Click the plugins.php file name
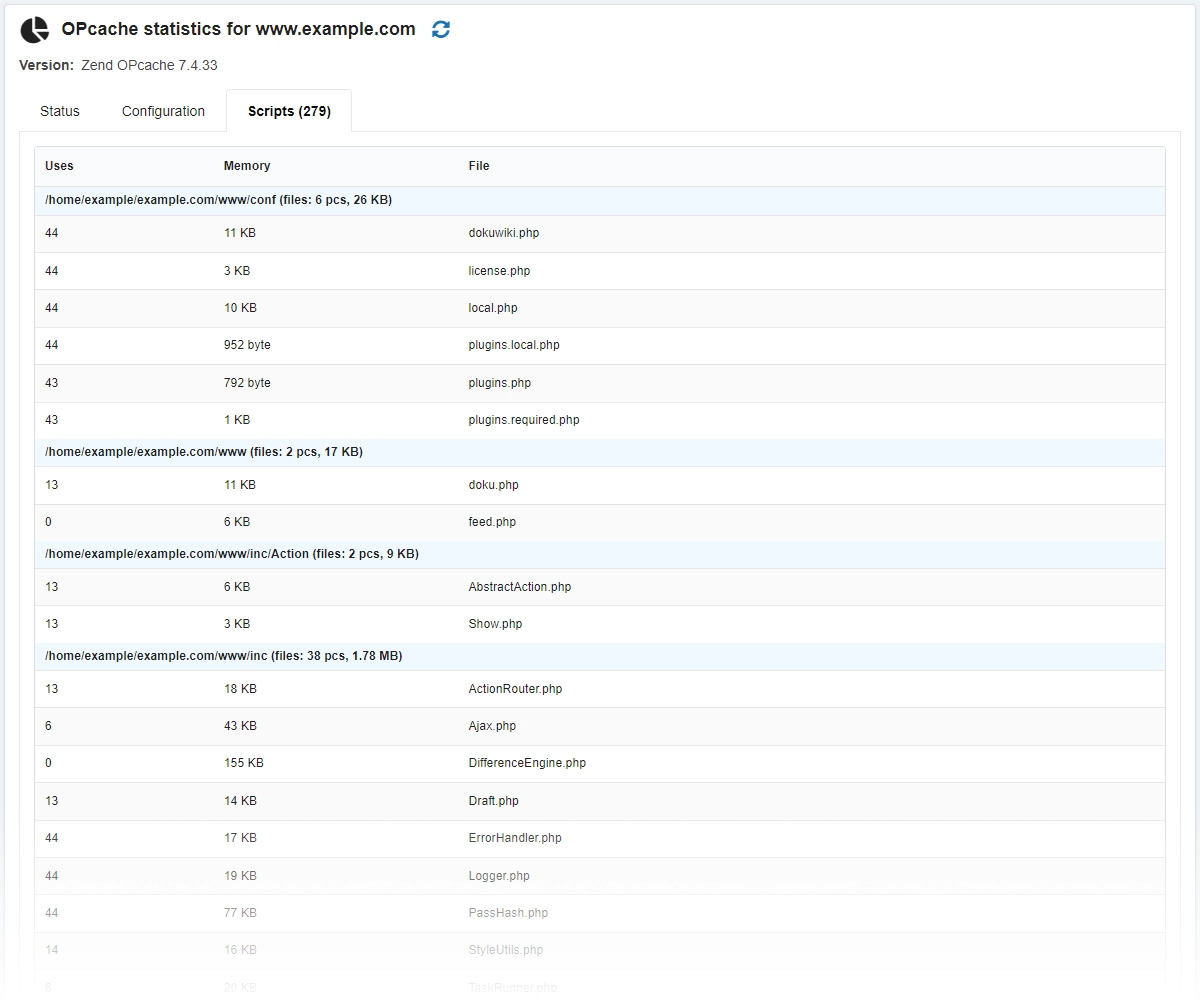This screenshot has height=1000, width=1200. pyautogui.click(x=499, y=383)
